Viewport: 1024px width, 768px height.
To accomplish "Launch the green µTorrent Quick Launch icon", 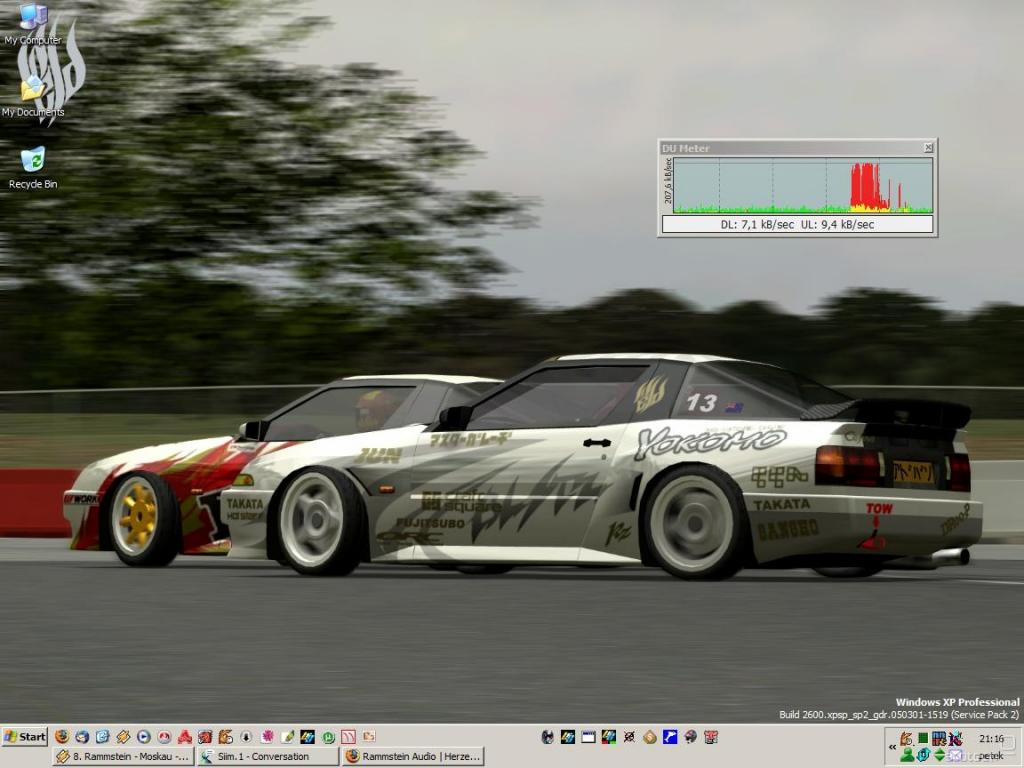I will pos(328,737).
